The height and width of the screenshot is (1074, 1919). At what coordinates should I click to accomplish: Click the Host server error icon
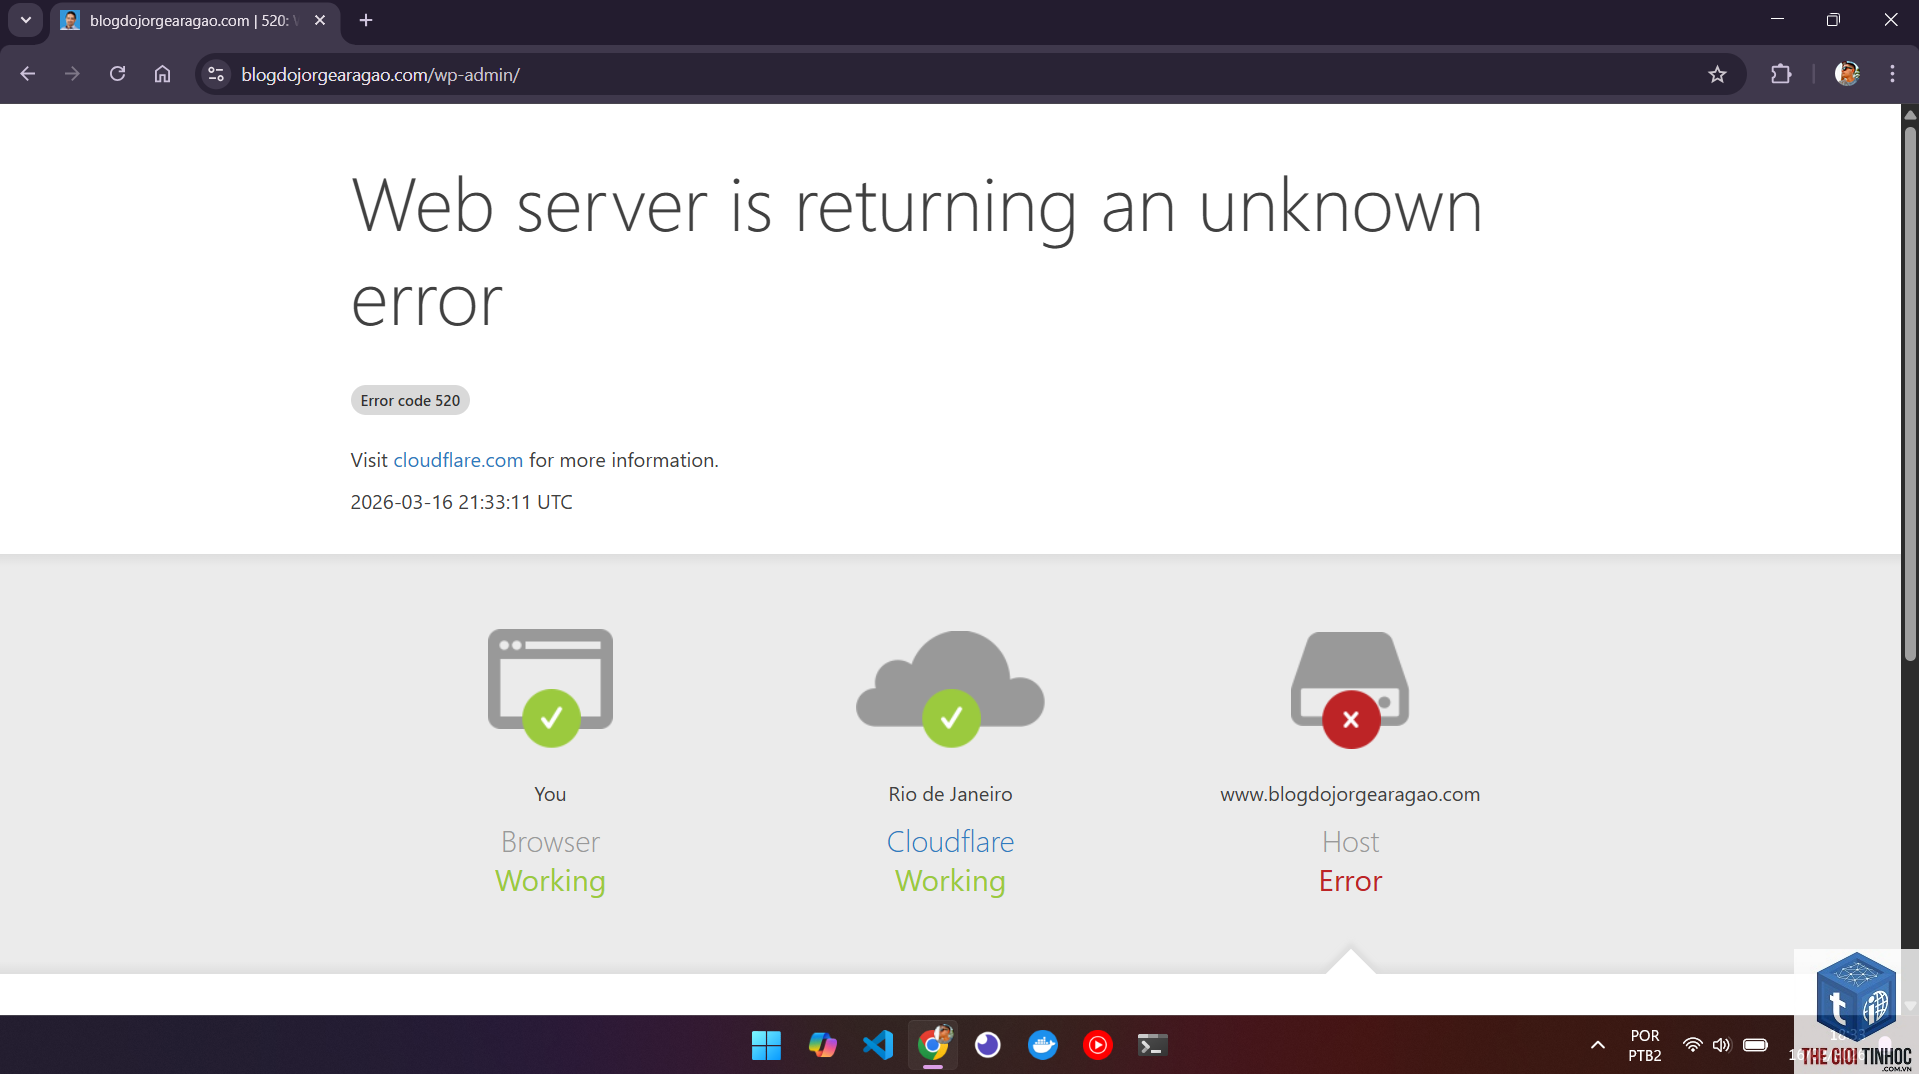1350,690
